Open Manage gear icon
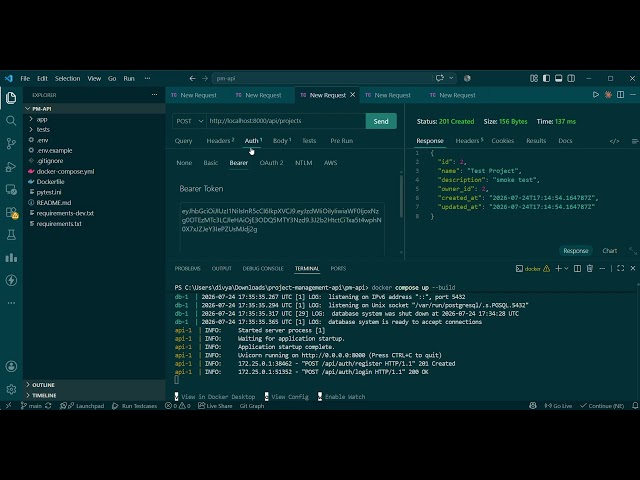 [x=11, y=389]
